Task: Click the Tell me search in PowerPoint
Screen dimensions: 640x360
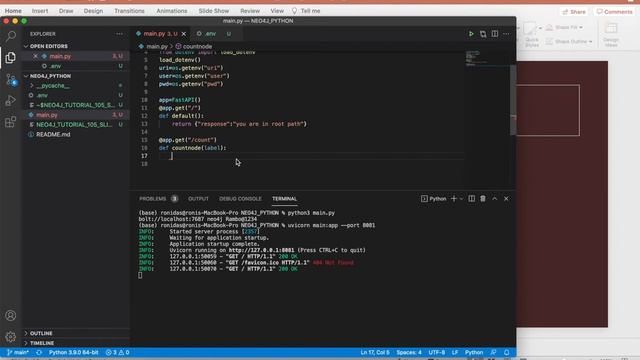Action: [306, 11]
